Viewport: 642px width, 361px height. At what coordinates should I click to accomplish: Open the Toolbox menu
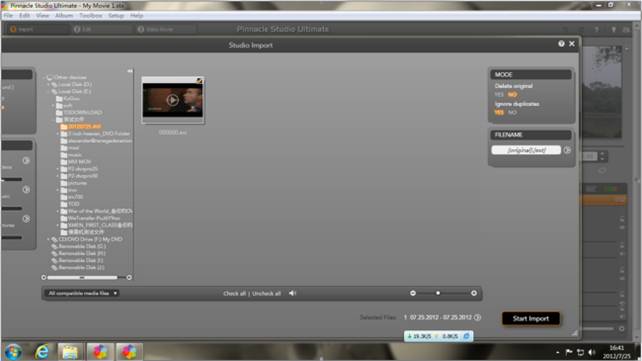(x=91, y=16)
